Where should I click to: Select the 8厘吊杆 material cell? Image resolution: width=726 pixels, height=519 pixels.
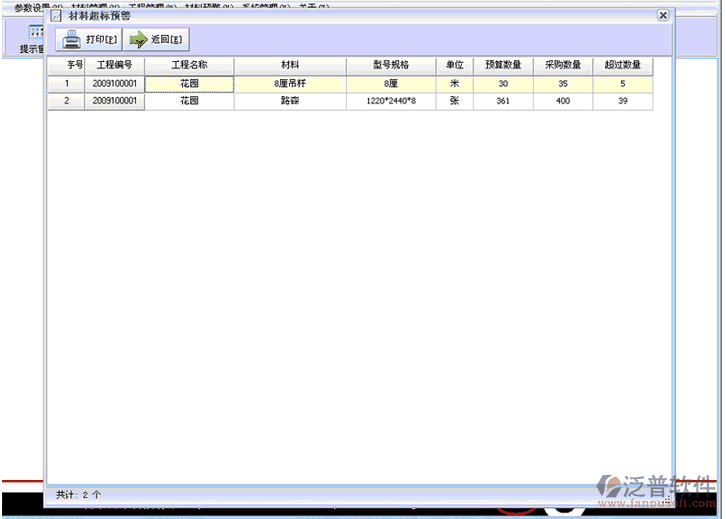tap(290, 84)
